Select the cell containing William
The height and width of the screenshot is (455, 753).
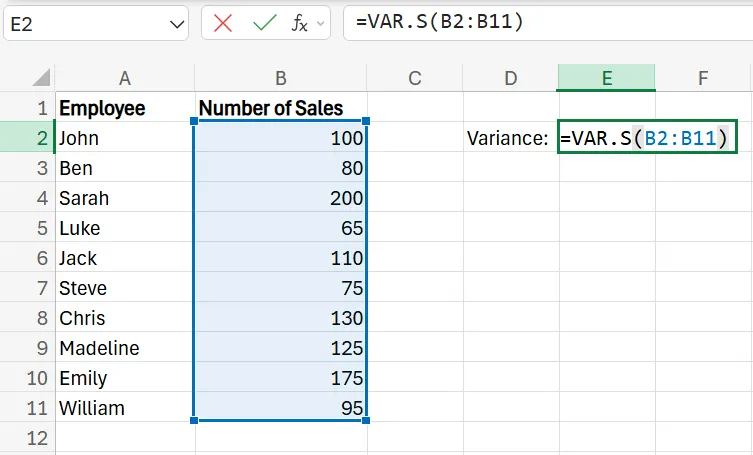[x=125, y=407]
